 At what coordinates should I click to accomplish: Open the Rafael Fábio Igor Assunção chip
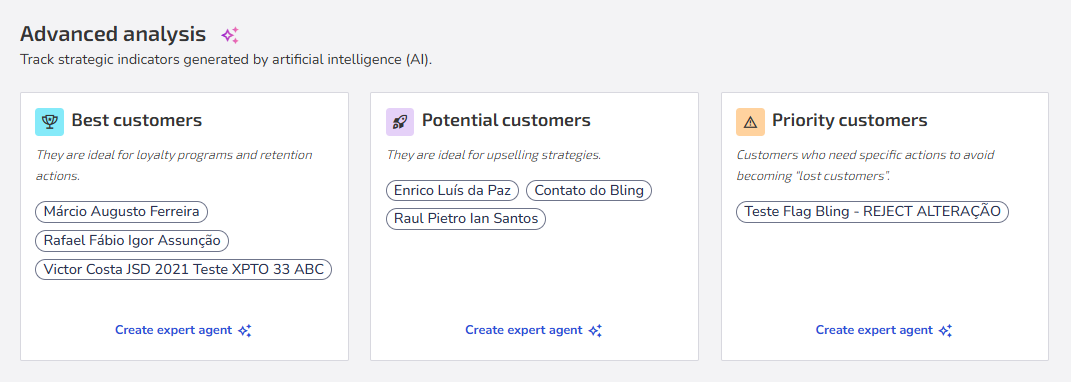coord(133,241)
